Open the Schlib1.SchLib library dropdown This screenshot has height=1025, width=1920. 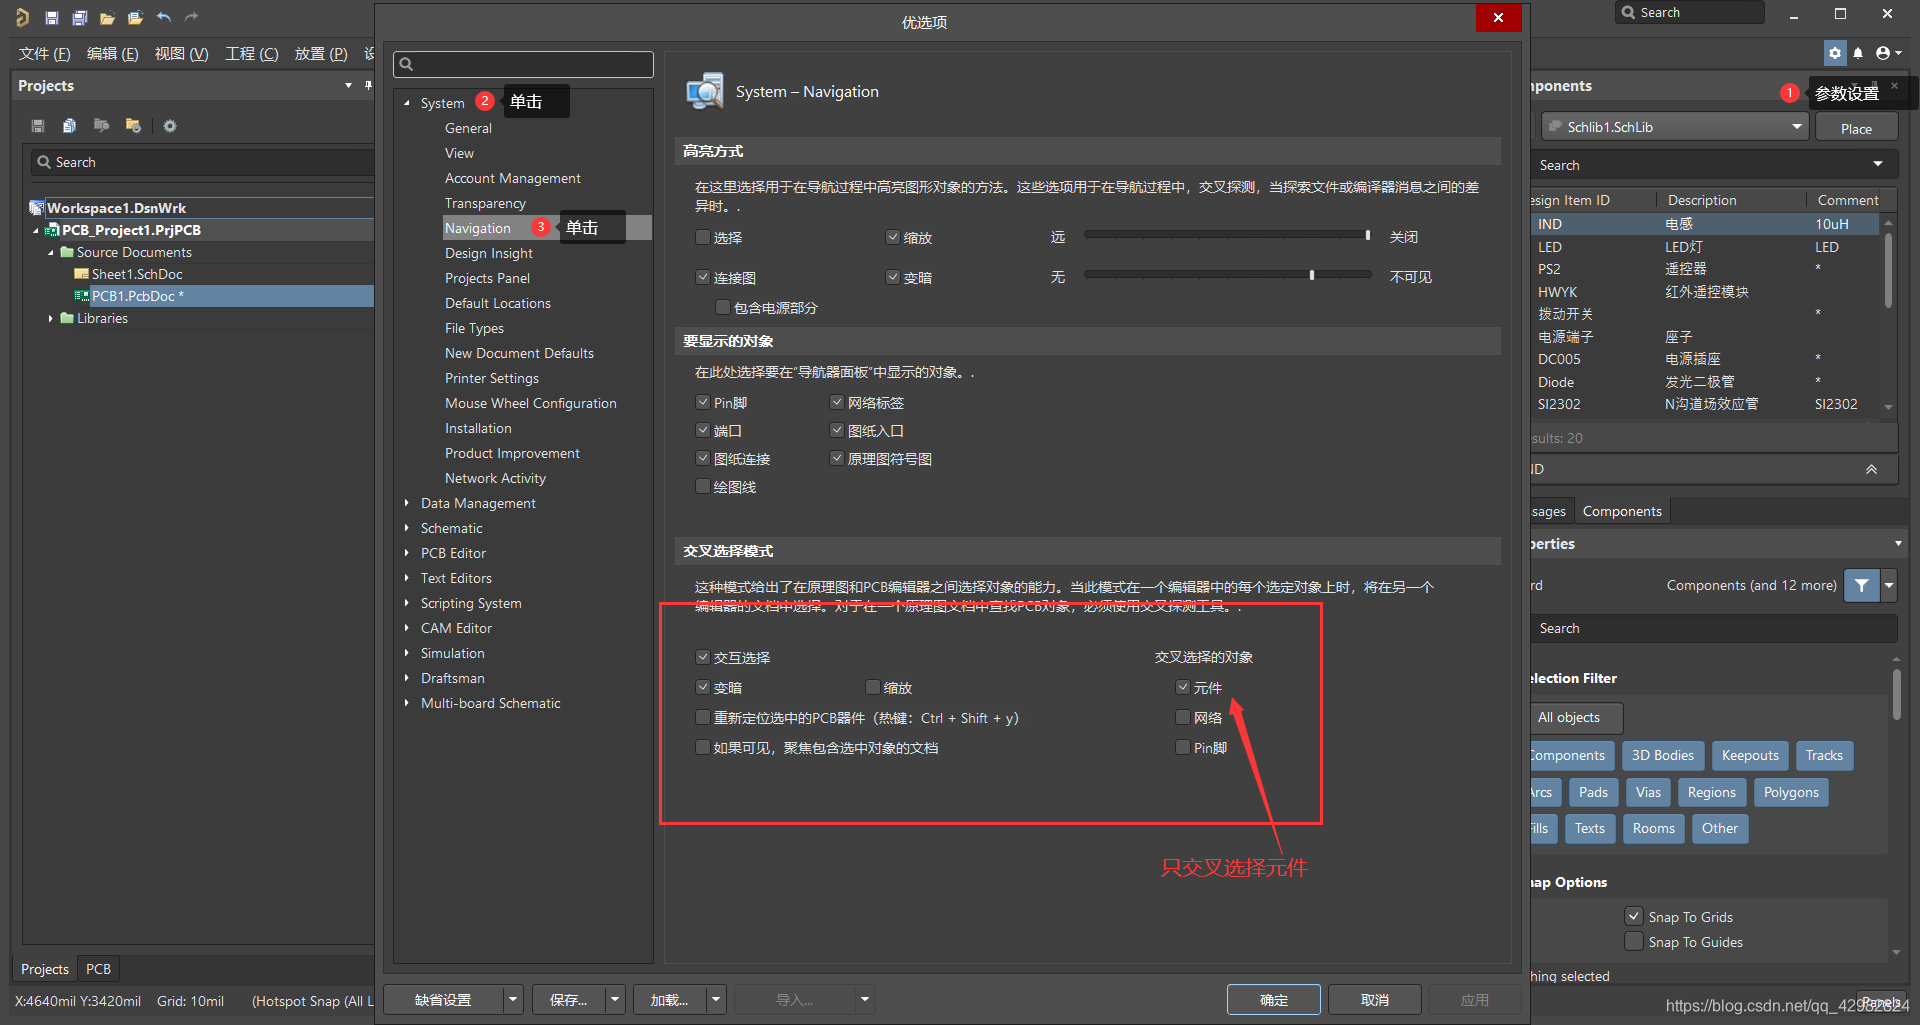pyautogui.click(x=1796, y=127)
